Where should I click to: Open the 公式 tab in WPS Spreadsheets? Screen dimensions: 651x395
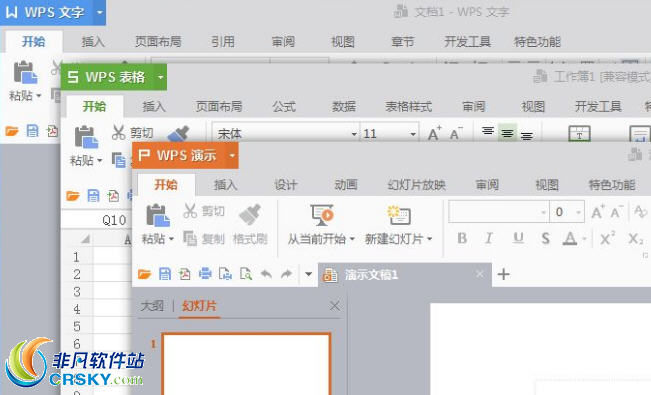[x=284, y=107]
